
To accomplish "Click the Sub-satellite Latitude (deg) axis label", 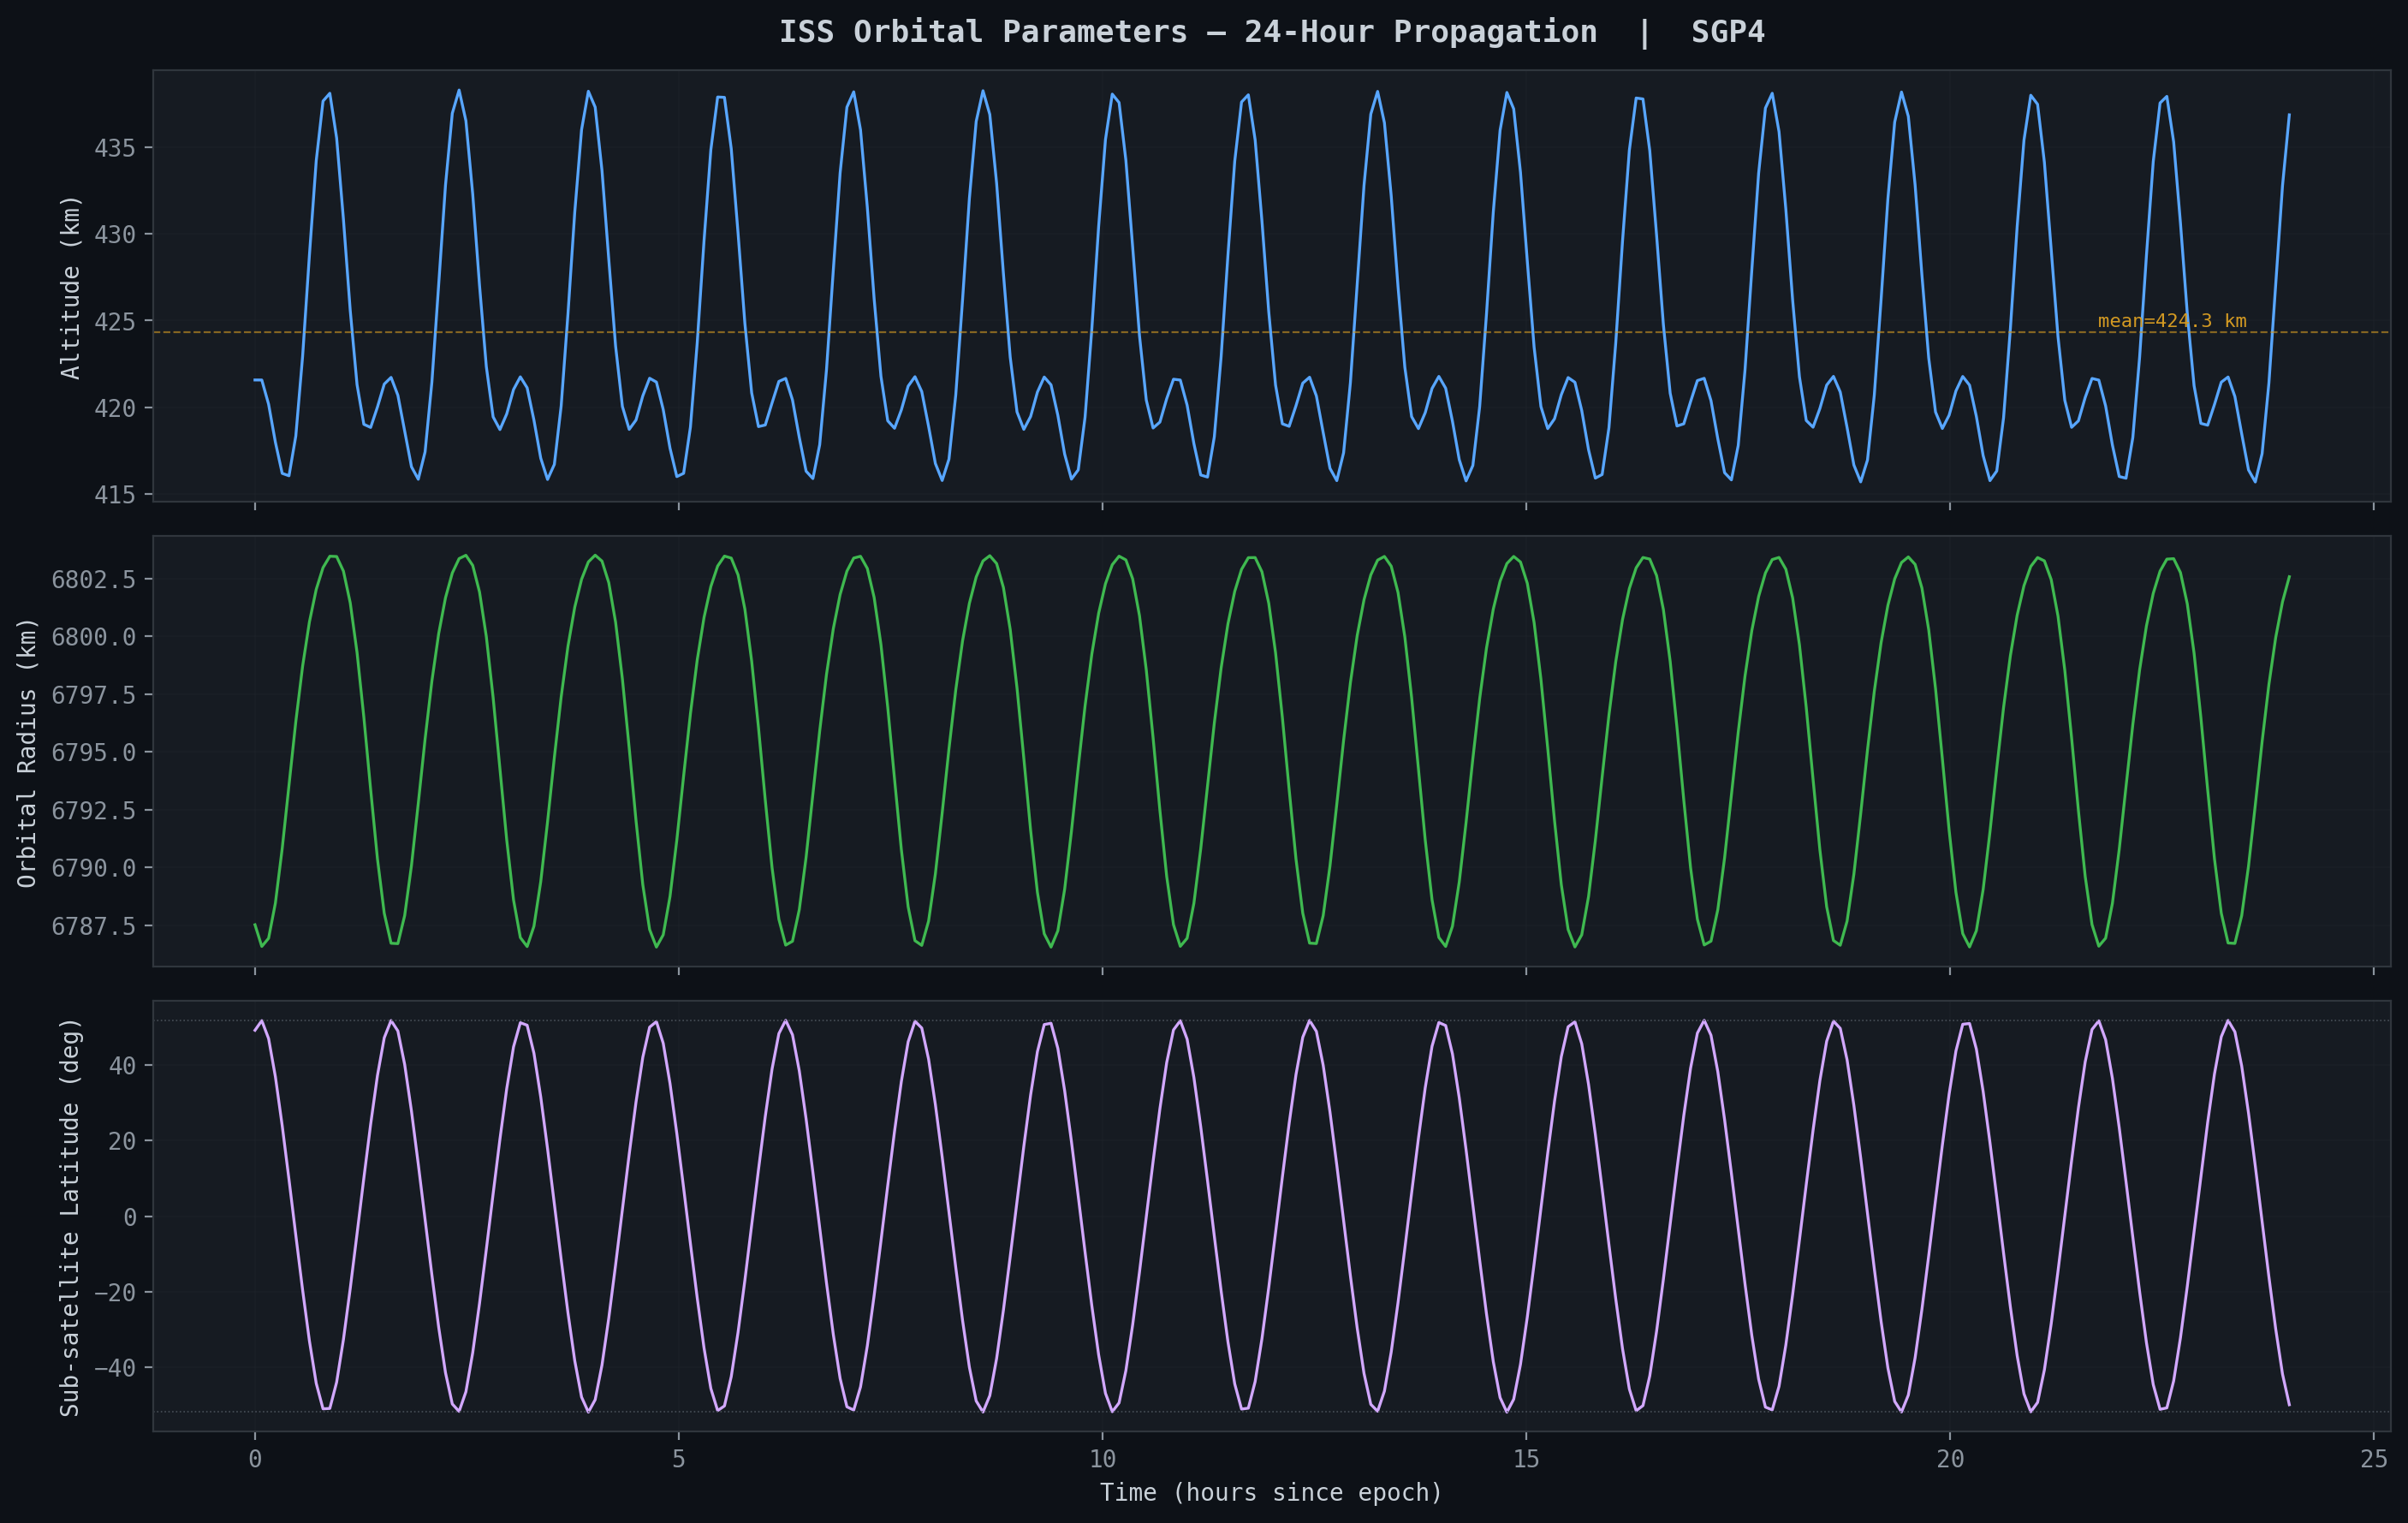I will [70, 1217].
